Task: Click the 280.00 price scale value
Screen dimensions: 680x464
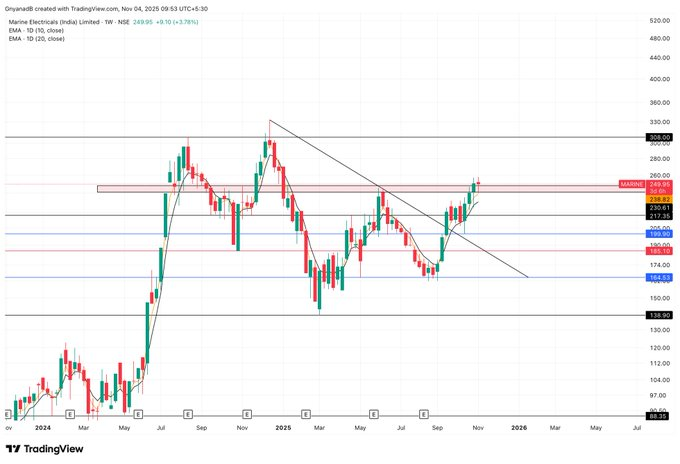Action: [660, 159]
